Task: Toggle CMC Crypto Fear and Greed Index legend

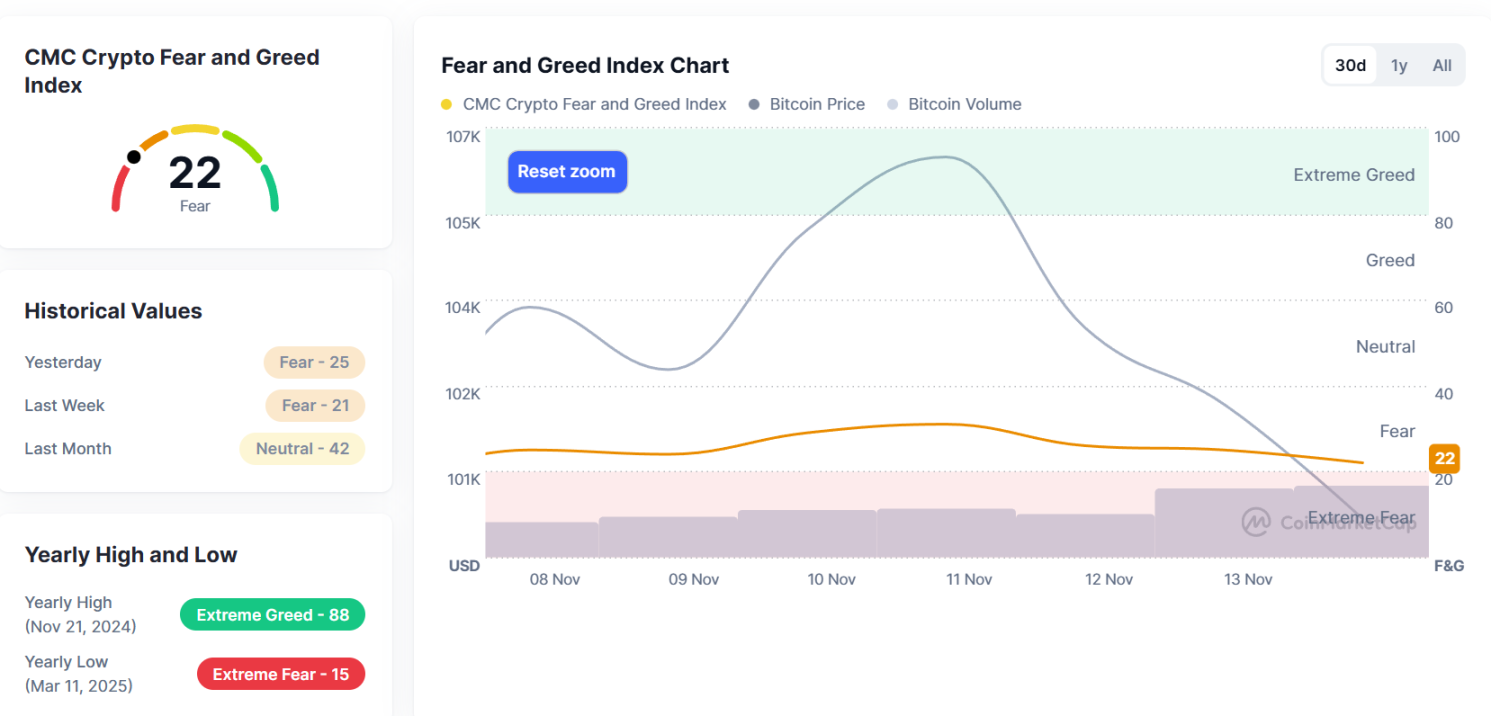Action: pyautogui.click(x=594, y=104)
